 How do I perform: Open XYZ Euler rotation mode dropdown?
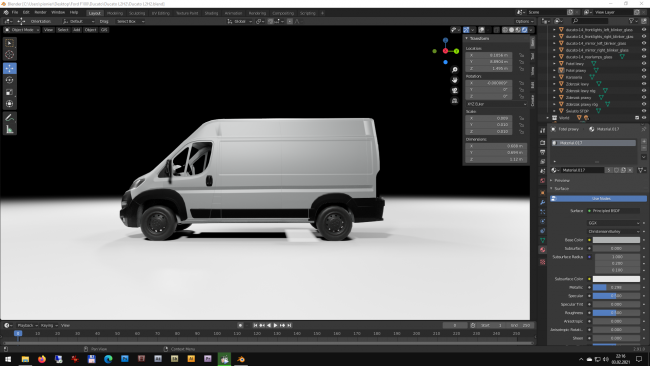pos(497,104)
